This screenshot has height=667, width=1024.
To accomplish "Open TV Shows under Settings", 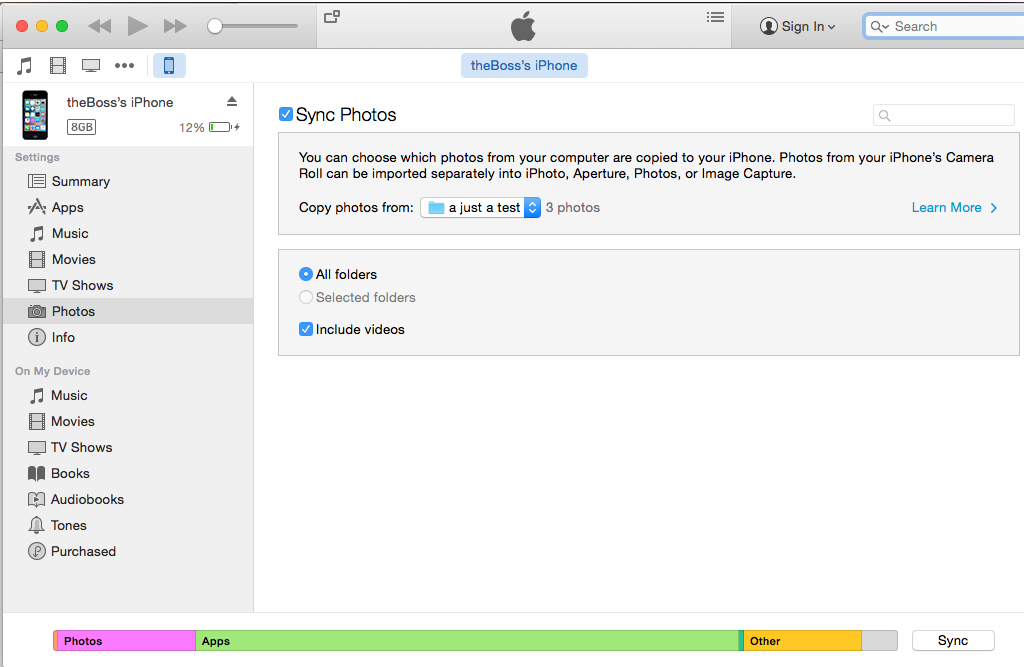I will (128, 285).
